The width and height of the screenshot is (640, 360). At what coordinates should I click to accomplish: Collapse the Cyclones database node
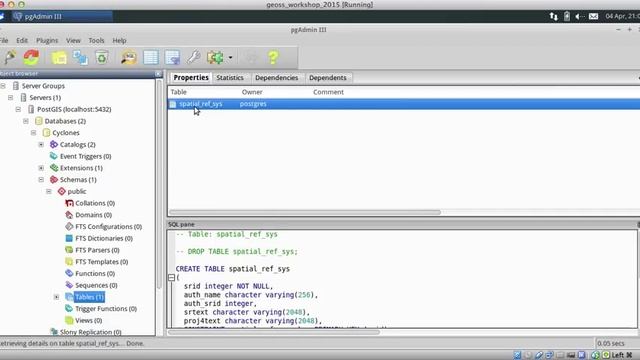[x=34, y=133]
